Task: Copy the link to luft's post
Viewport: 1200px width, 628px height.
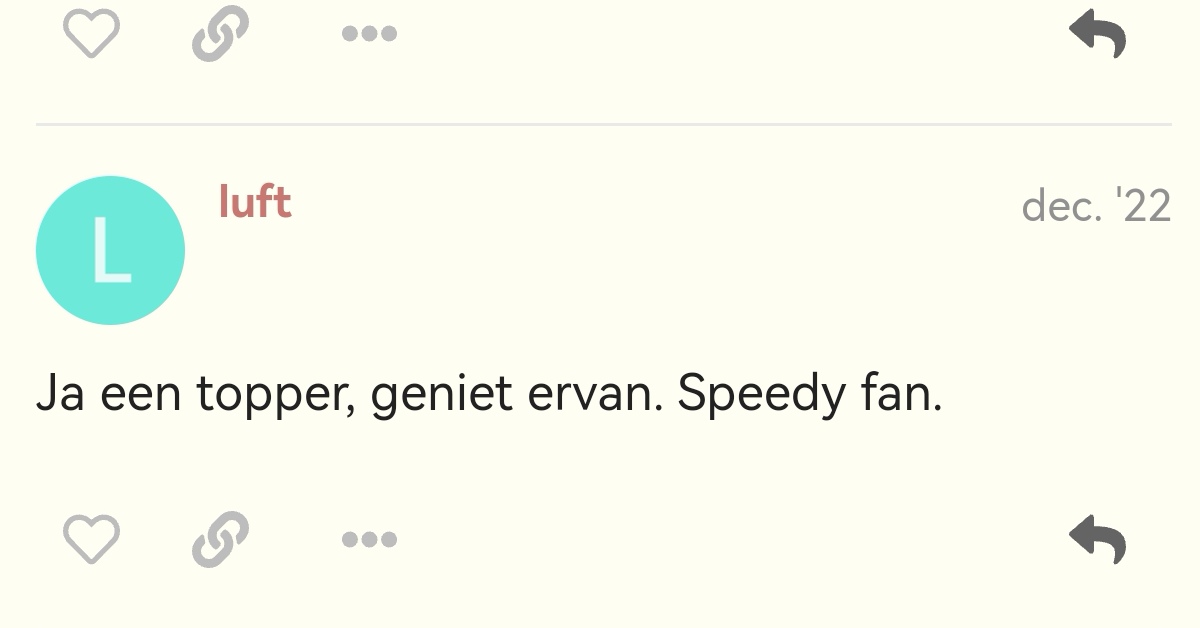Action: pyautogui.click(x=220, y=539)
